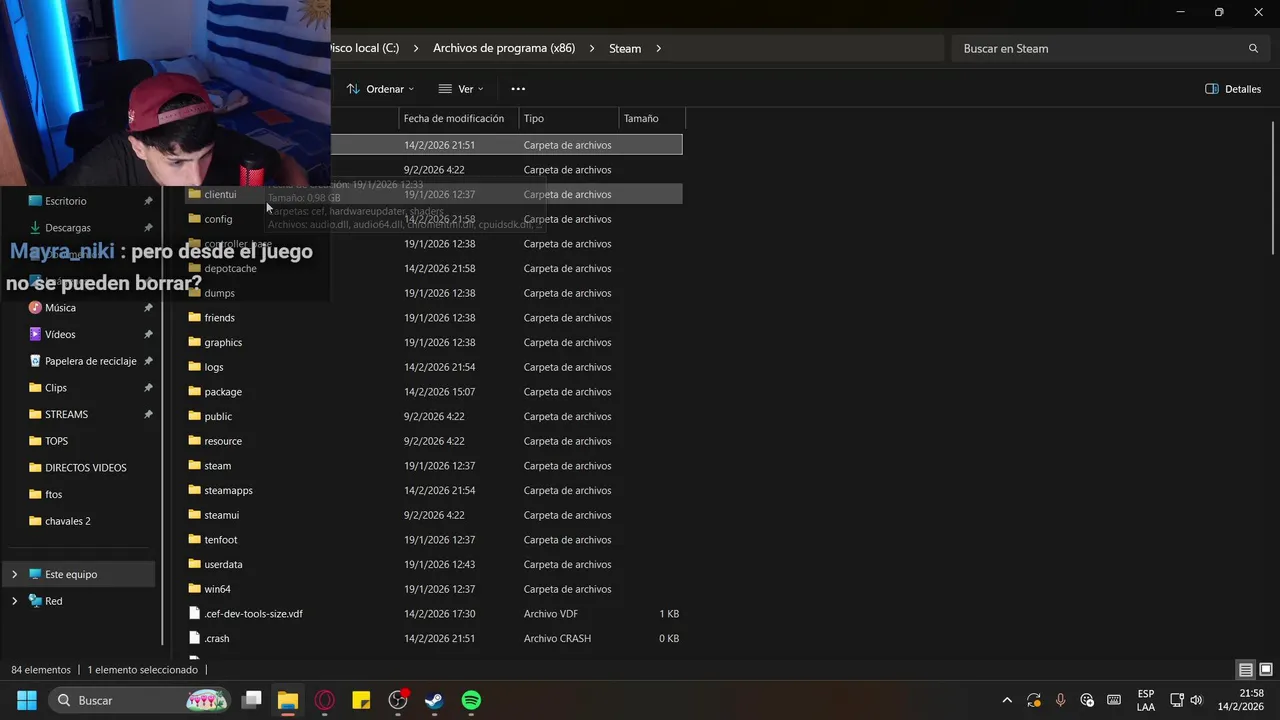Open the Opera GX taskbar icon
1280x720 pixels.
324,700
